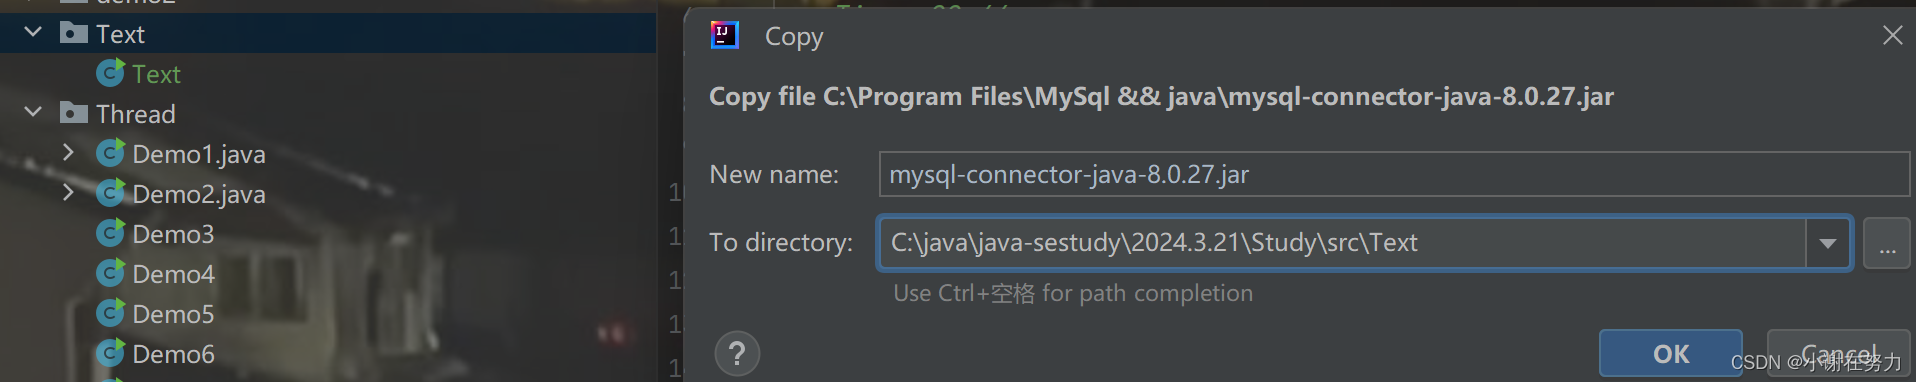Click the Text folder icon
Viewport: 1916px width, 382px height.
[73, 33]
